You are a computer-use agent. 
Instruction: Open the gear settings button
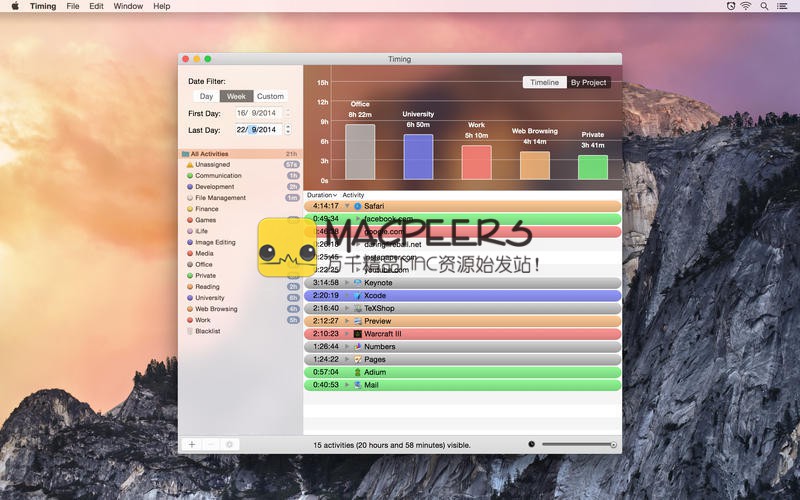point(230,444)
